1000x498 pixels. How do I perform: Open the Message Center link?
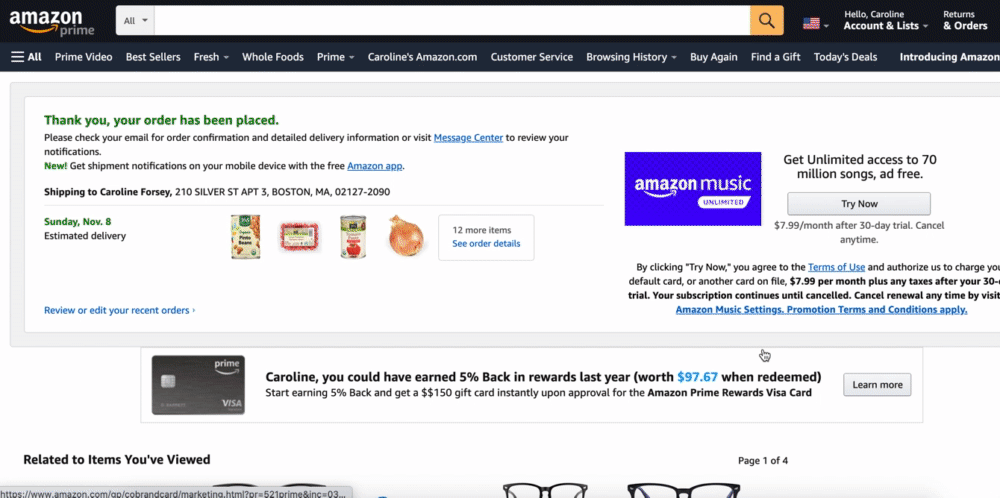[468, 138]
